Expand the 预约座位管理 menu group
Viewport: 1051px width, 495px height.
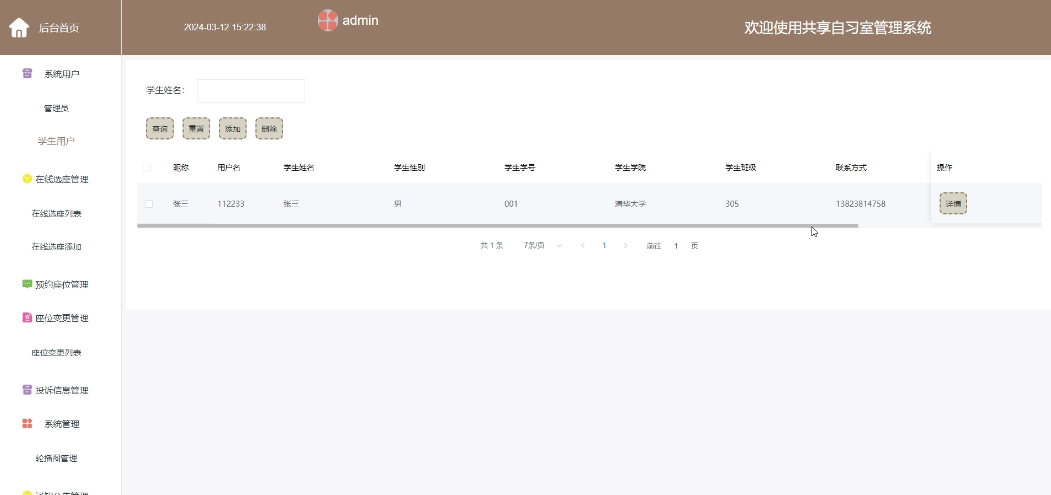pyautogui.click(x=60, y=284)
